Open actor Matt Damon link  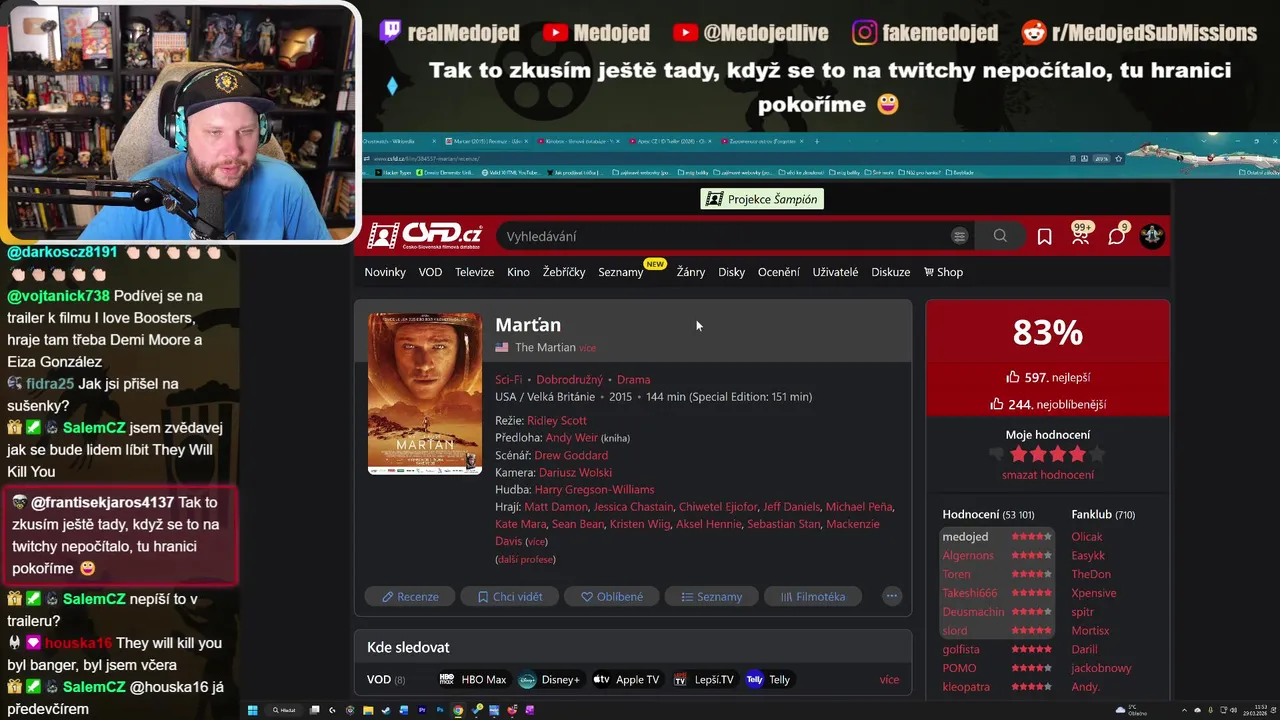pos(556,507)
